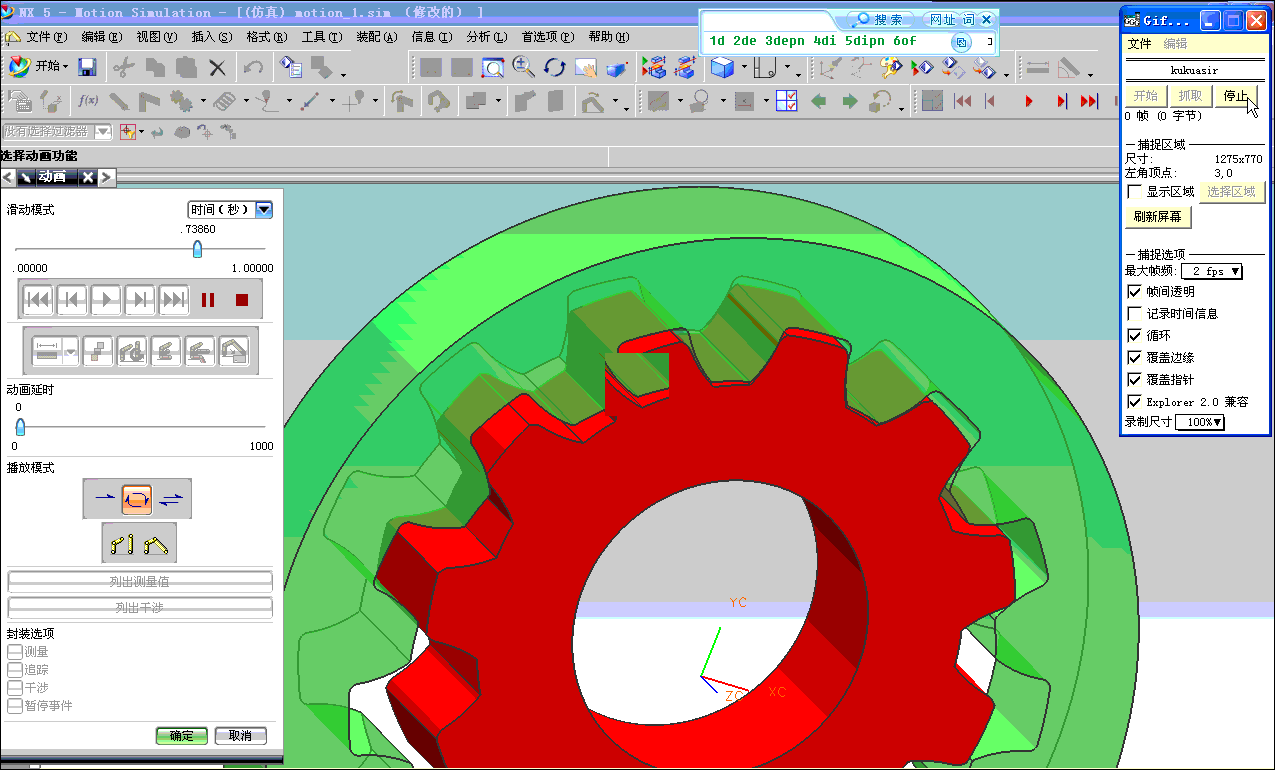The image size is (1275, 770).
Task: Uncheck the 循环 checkbox
Action: [1134, 336]
